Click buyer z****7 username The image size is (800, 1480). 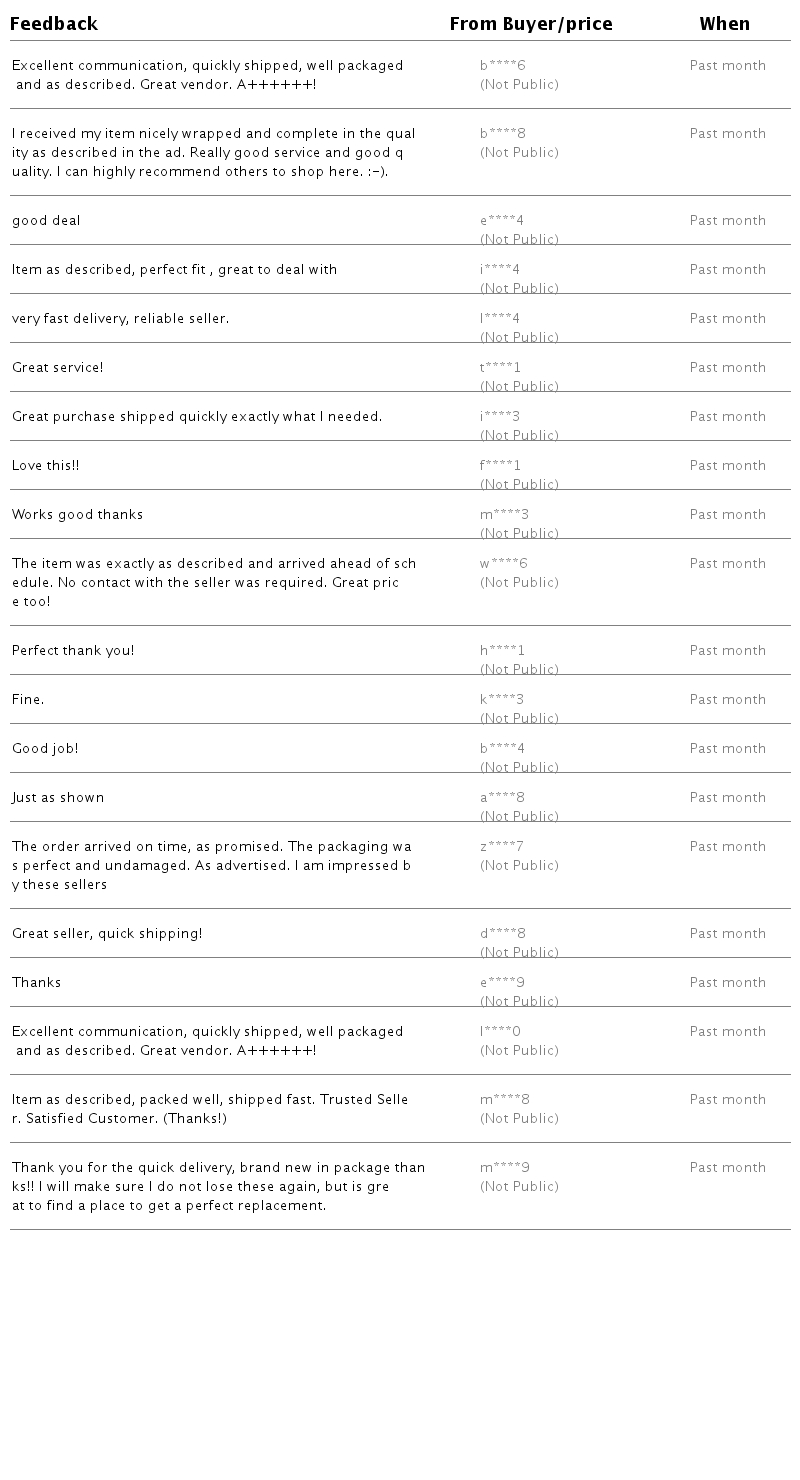coord(502,847)
